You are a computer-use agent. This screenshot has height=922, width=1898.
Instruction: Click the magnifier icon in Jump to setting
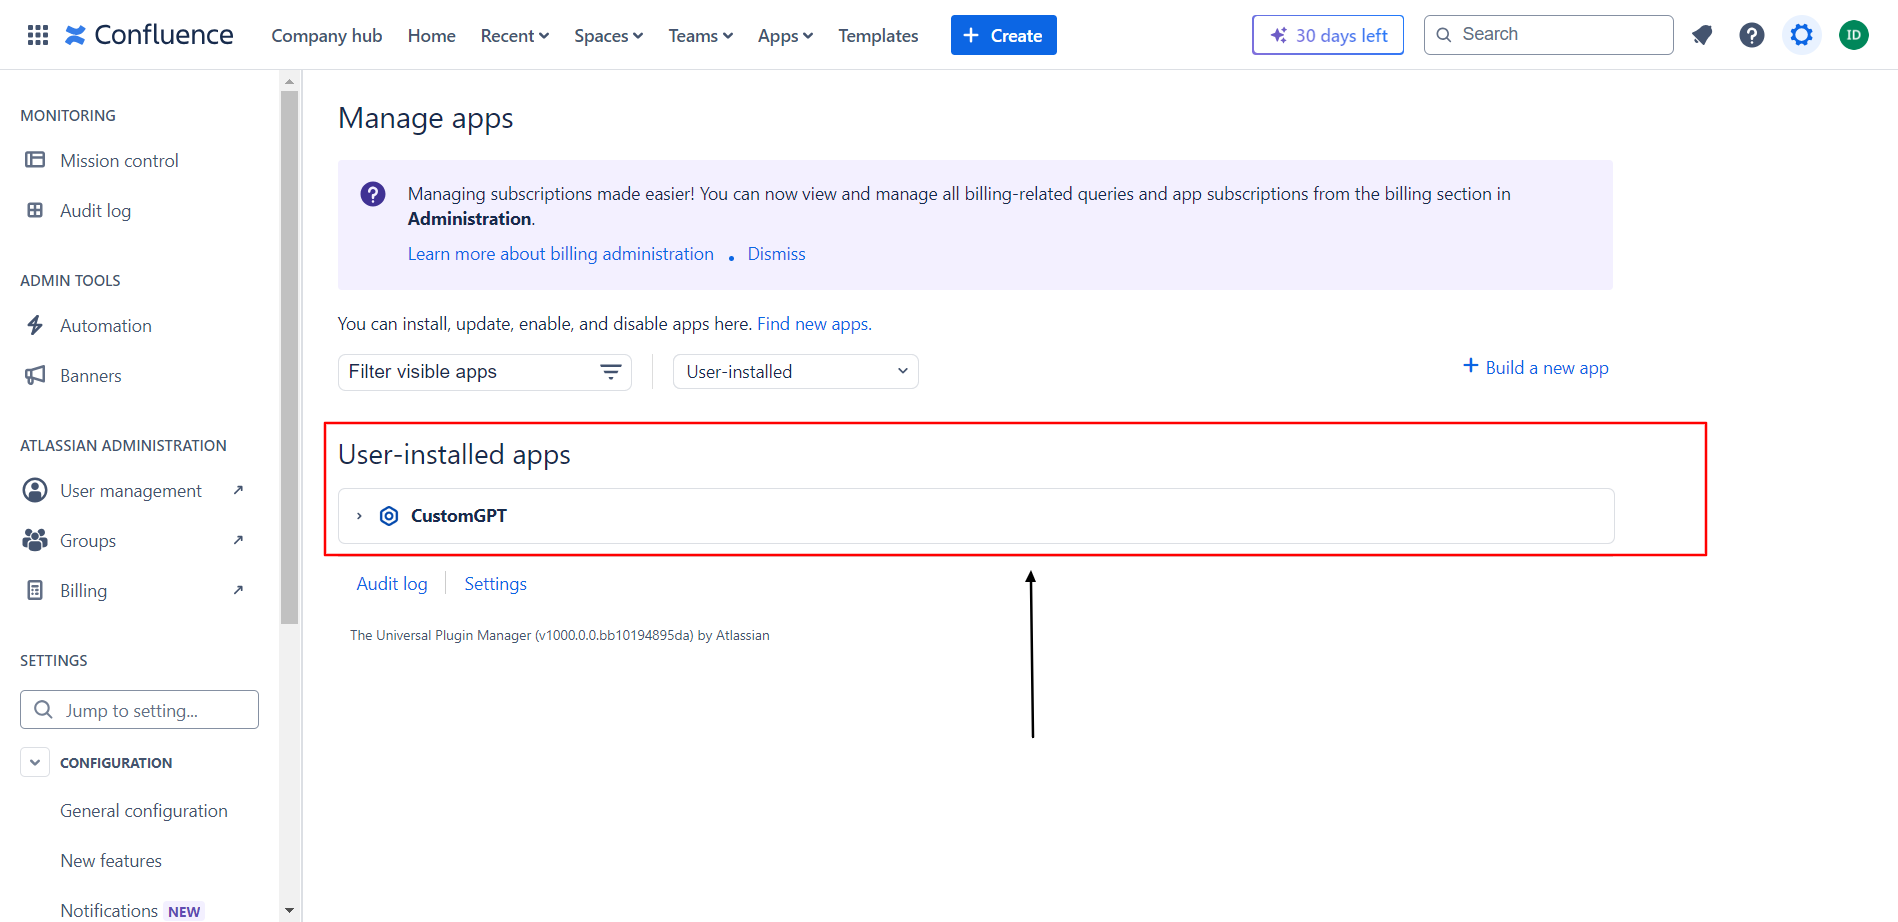tap(44, 710)
